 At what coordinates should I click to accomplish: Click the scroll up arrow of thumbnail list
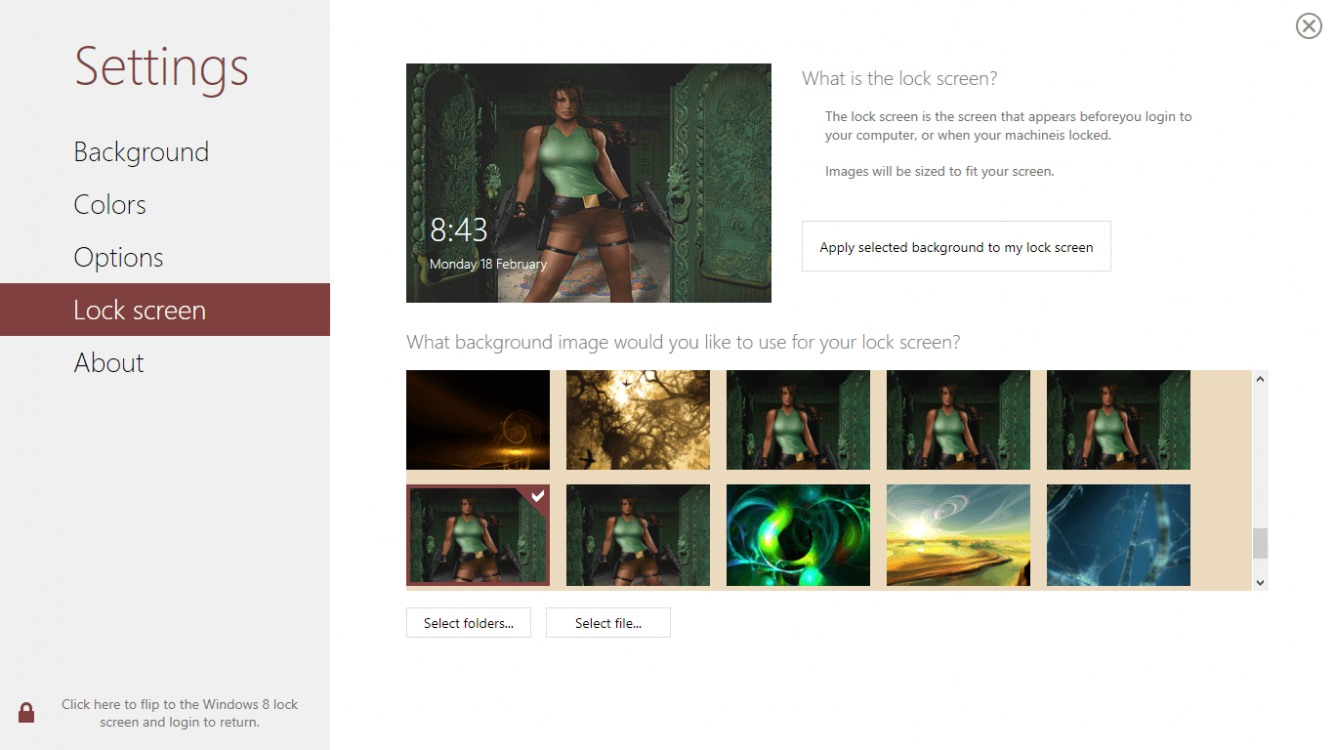(x=1260, y=379)
